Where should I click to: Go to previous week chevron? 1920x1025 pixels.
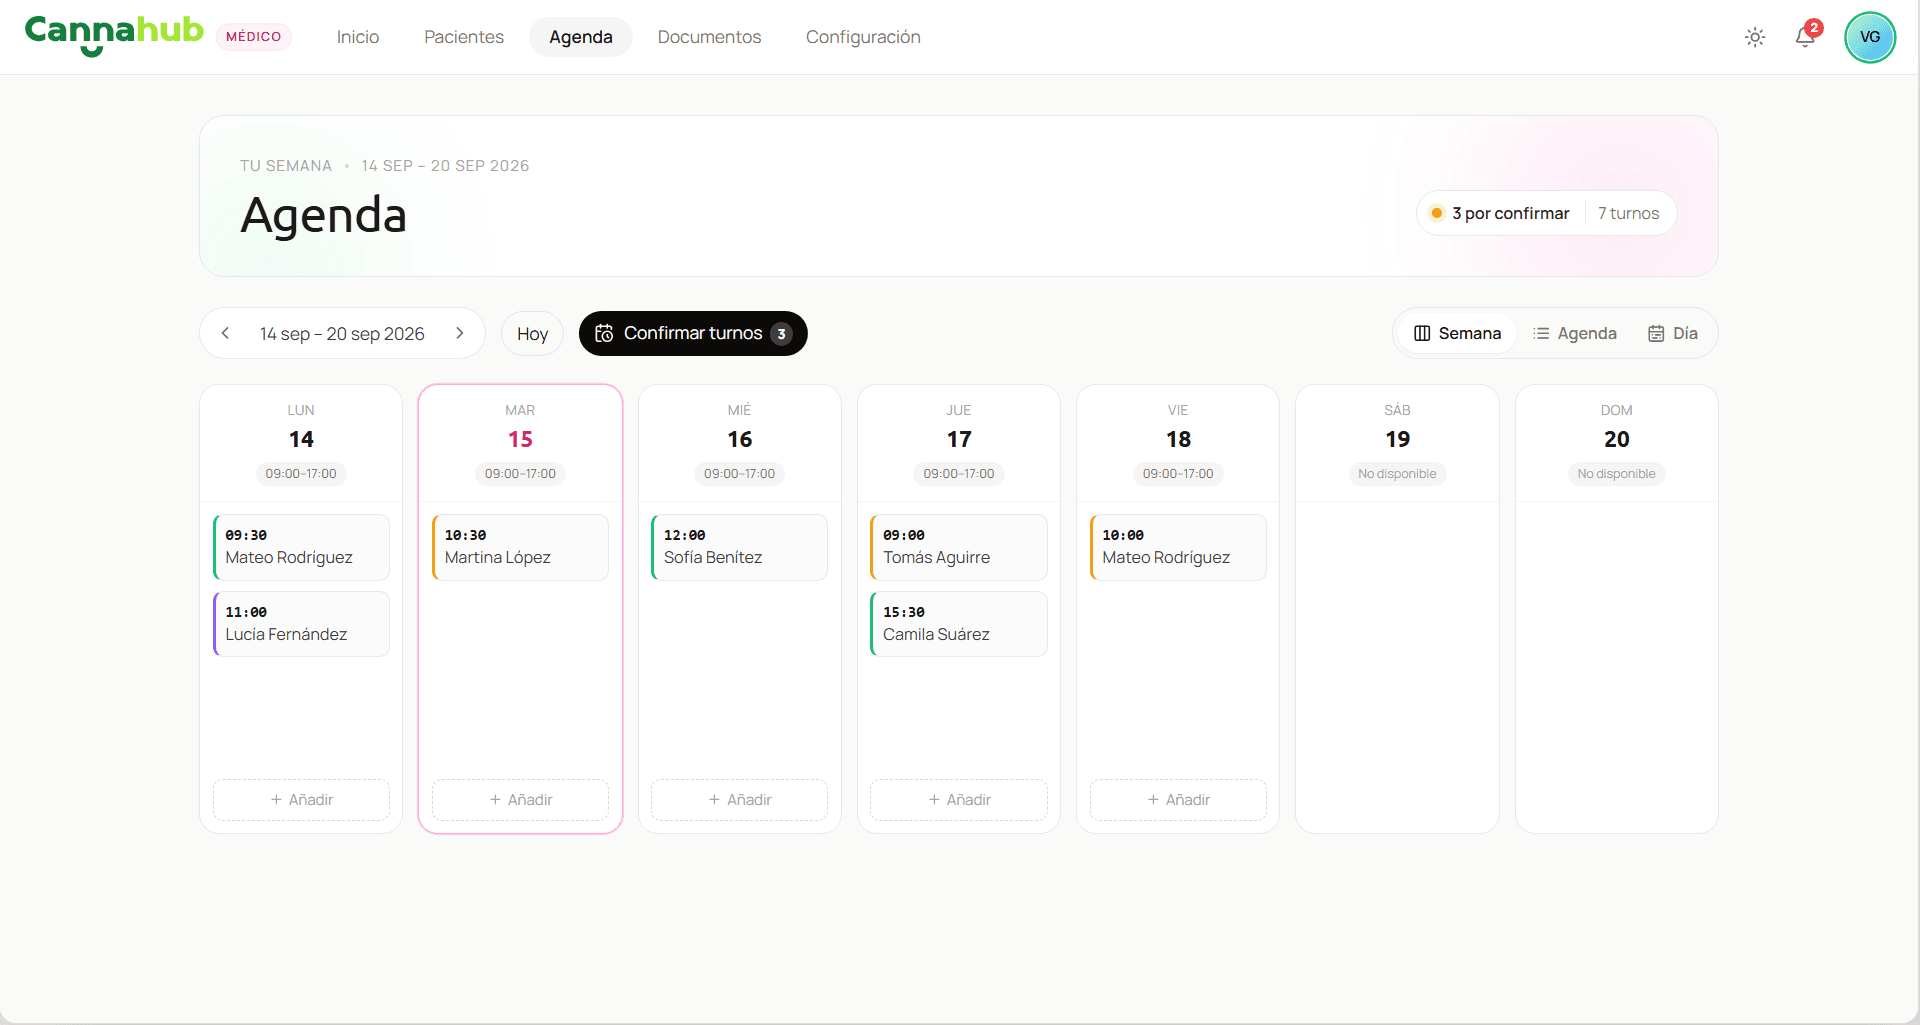coord(226,333)
